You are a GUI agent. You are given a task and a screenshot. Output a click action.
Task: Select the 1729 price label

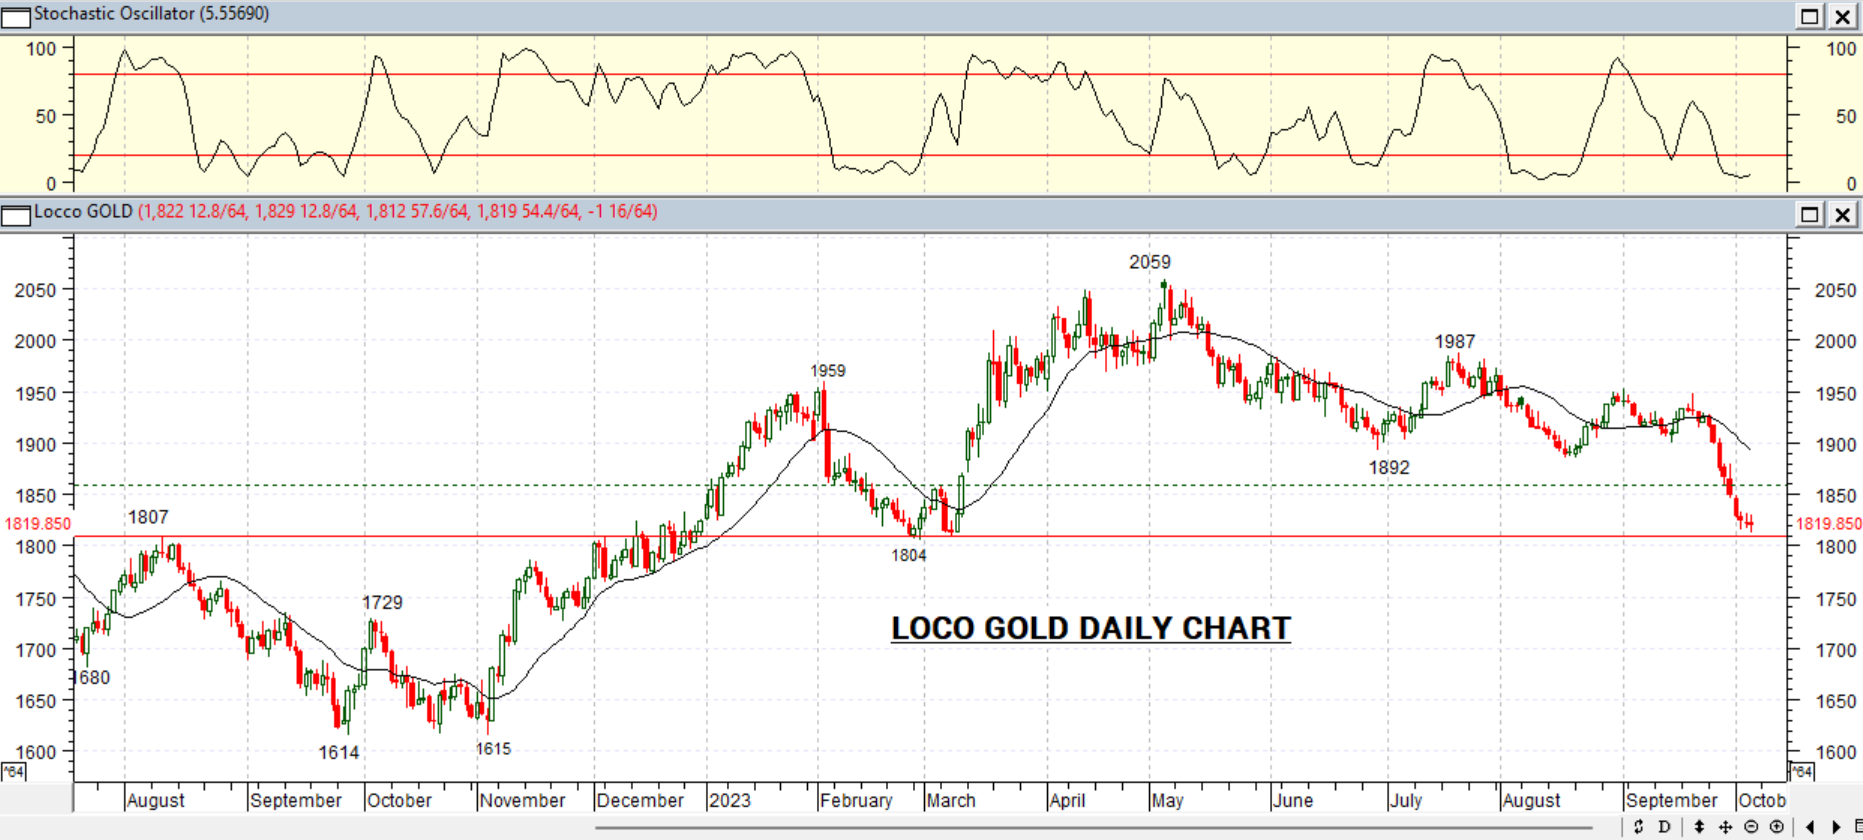[382, 602]
